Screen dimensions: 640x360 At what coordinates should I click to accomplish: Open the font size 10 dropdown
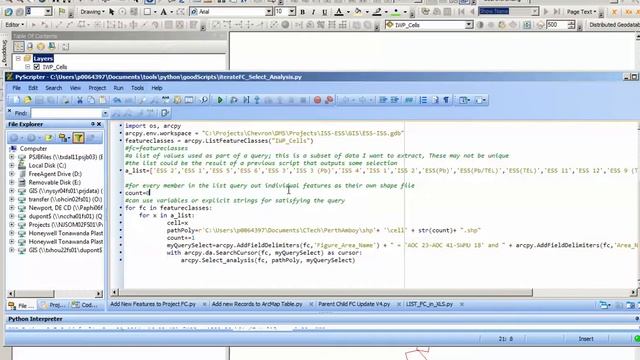pyautogui.click(x=292, y=12)
